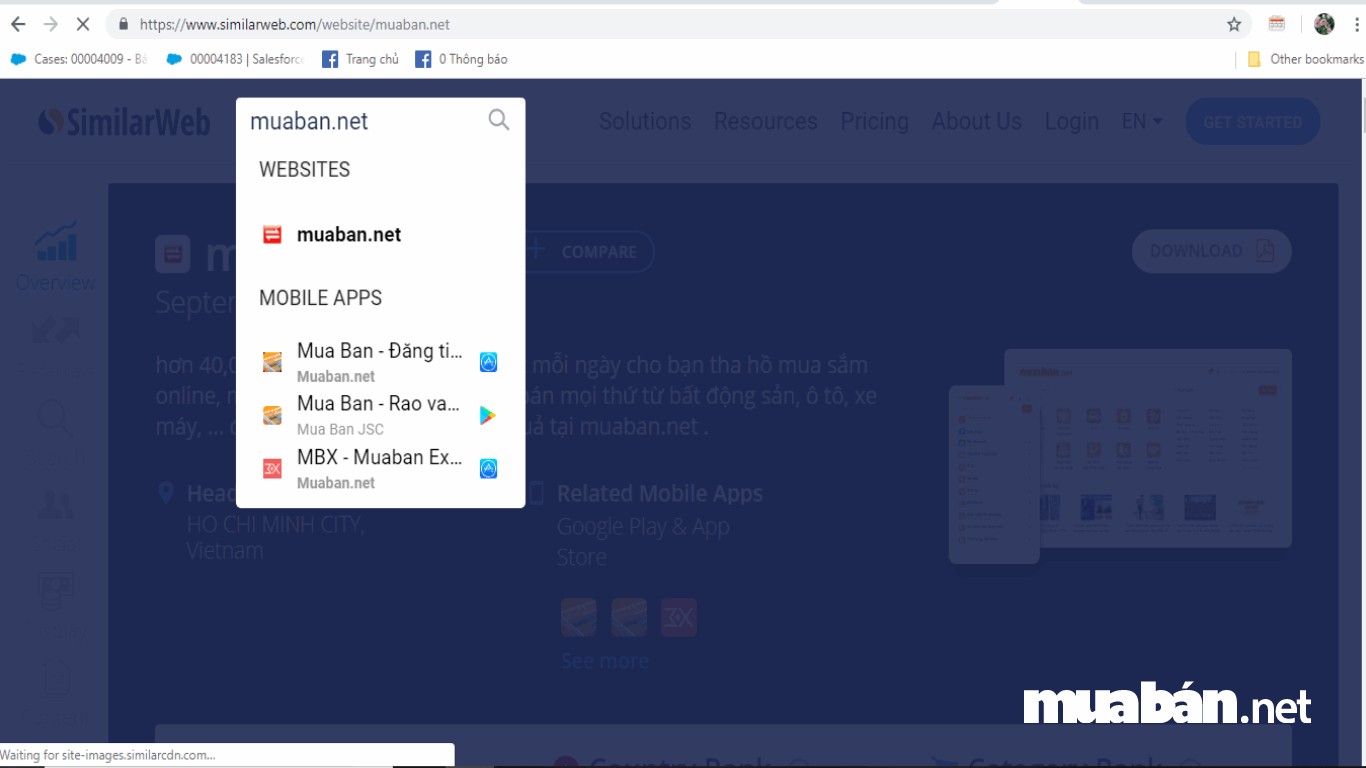Click the muaban.net red favicon in suggestions
Image resolution: width=1366 pixels, height=768 pixels.
272,235
